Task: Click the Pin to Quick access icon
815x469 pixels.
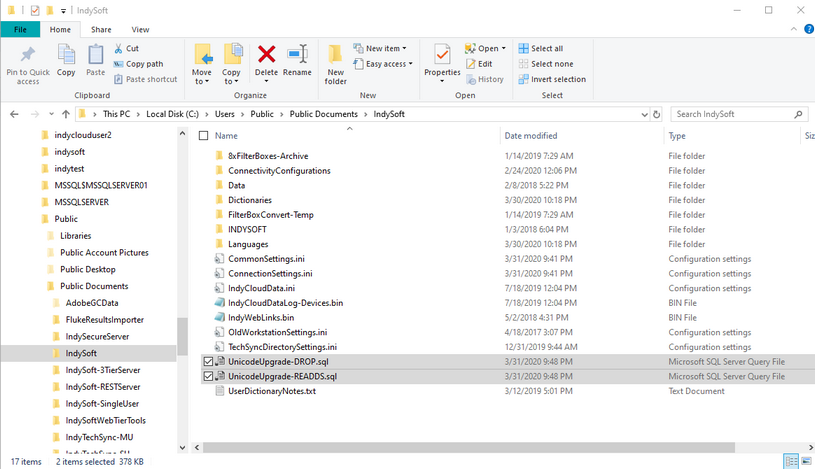Action: click(28, 56)
